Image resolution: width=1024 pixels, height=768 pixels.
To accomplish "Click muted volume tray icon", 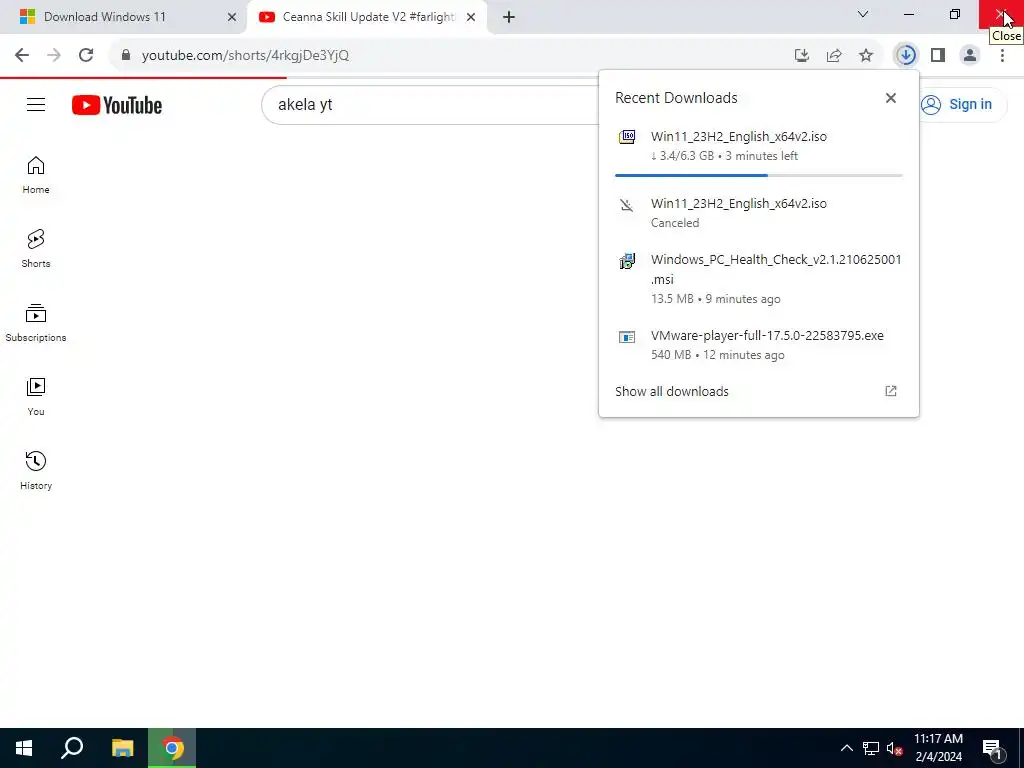I will [x=894, y=749].
